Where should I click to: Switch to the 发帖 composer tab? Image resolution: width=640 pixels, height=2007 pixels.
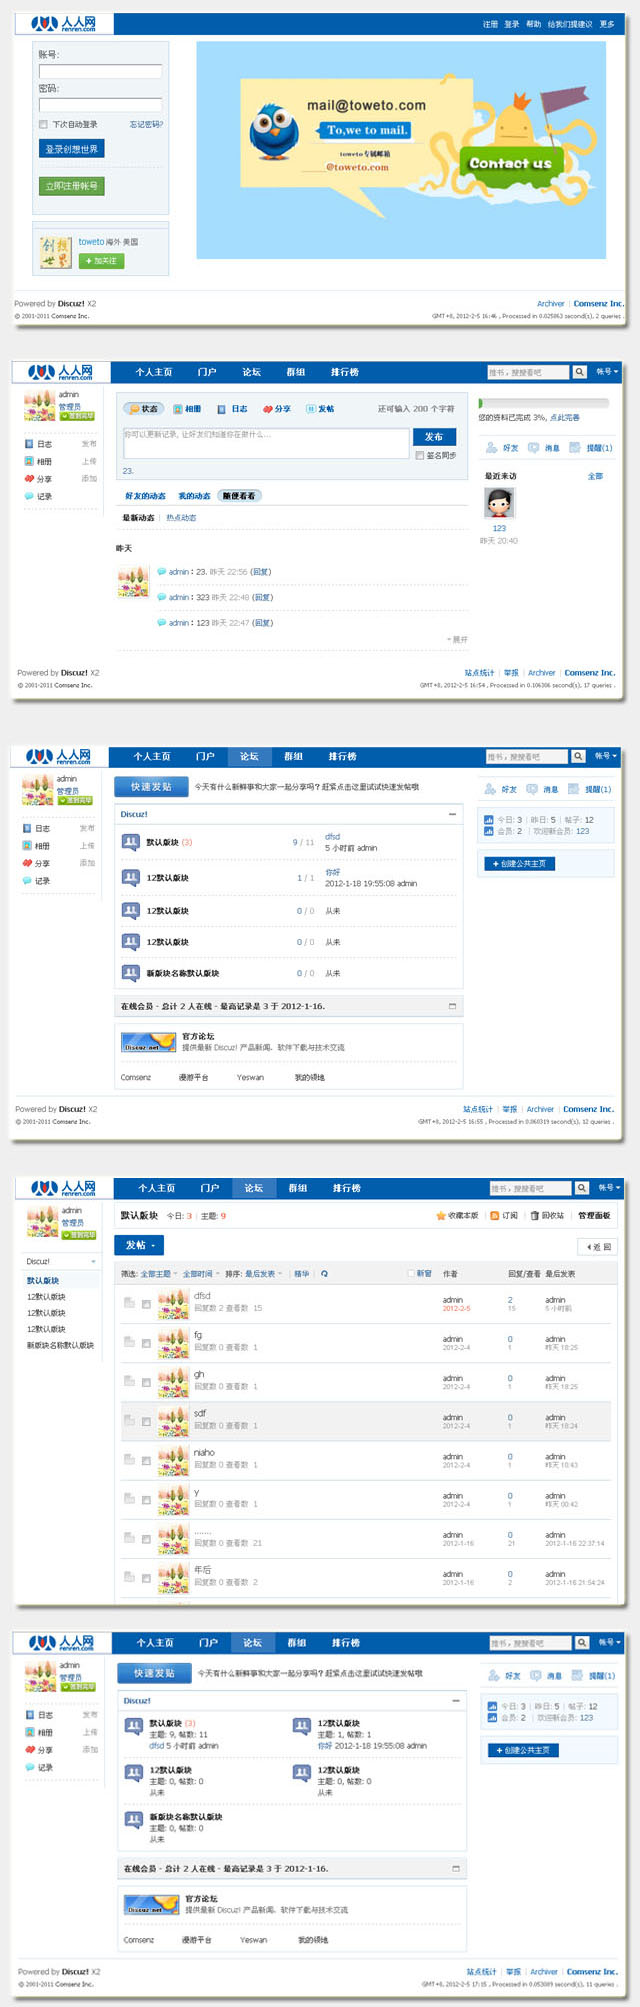click(320, 409)
